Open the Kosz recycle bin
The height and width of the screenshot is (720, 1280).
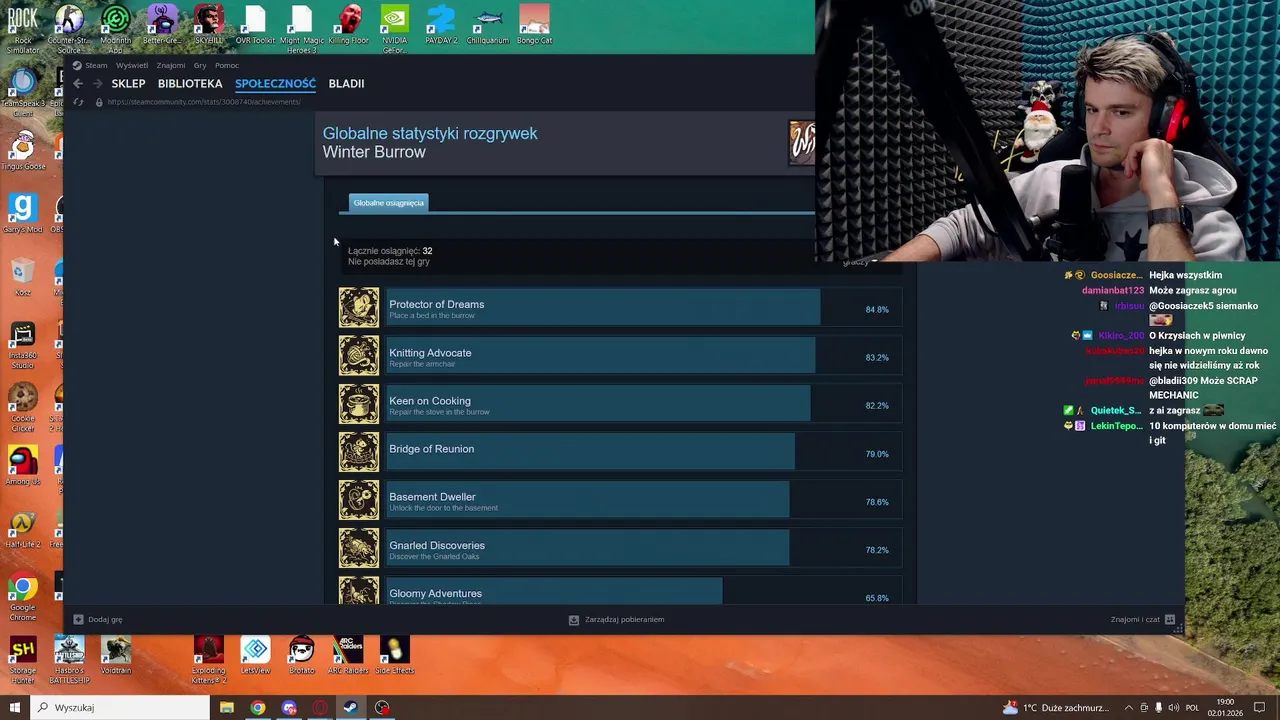(22, 277)
